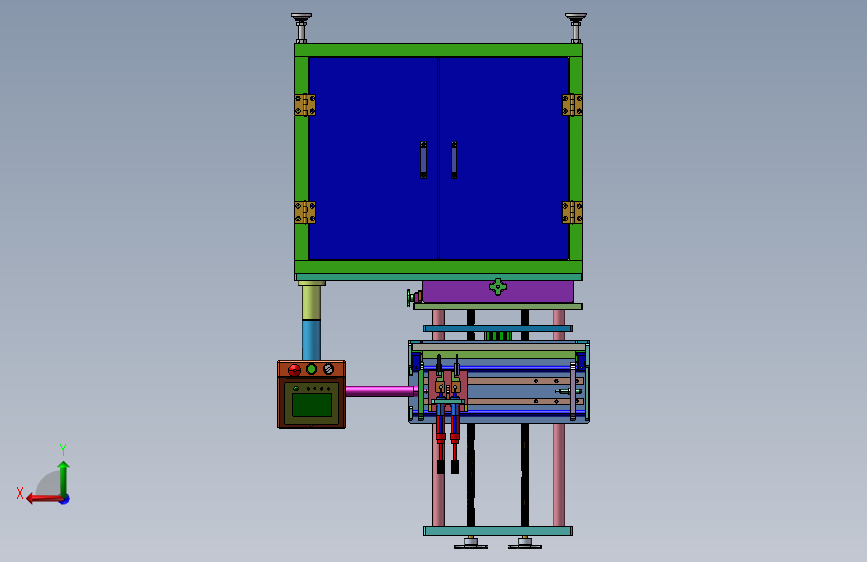Select the upper hinge on the right door
The image size is (867, 562).
coord(572,105)
